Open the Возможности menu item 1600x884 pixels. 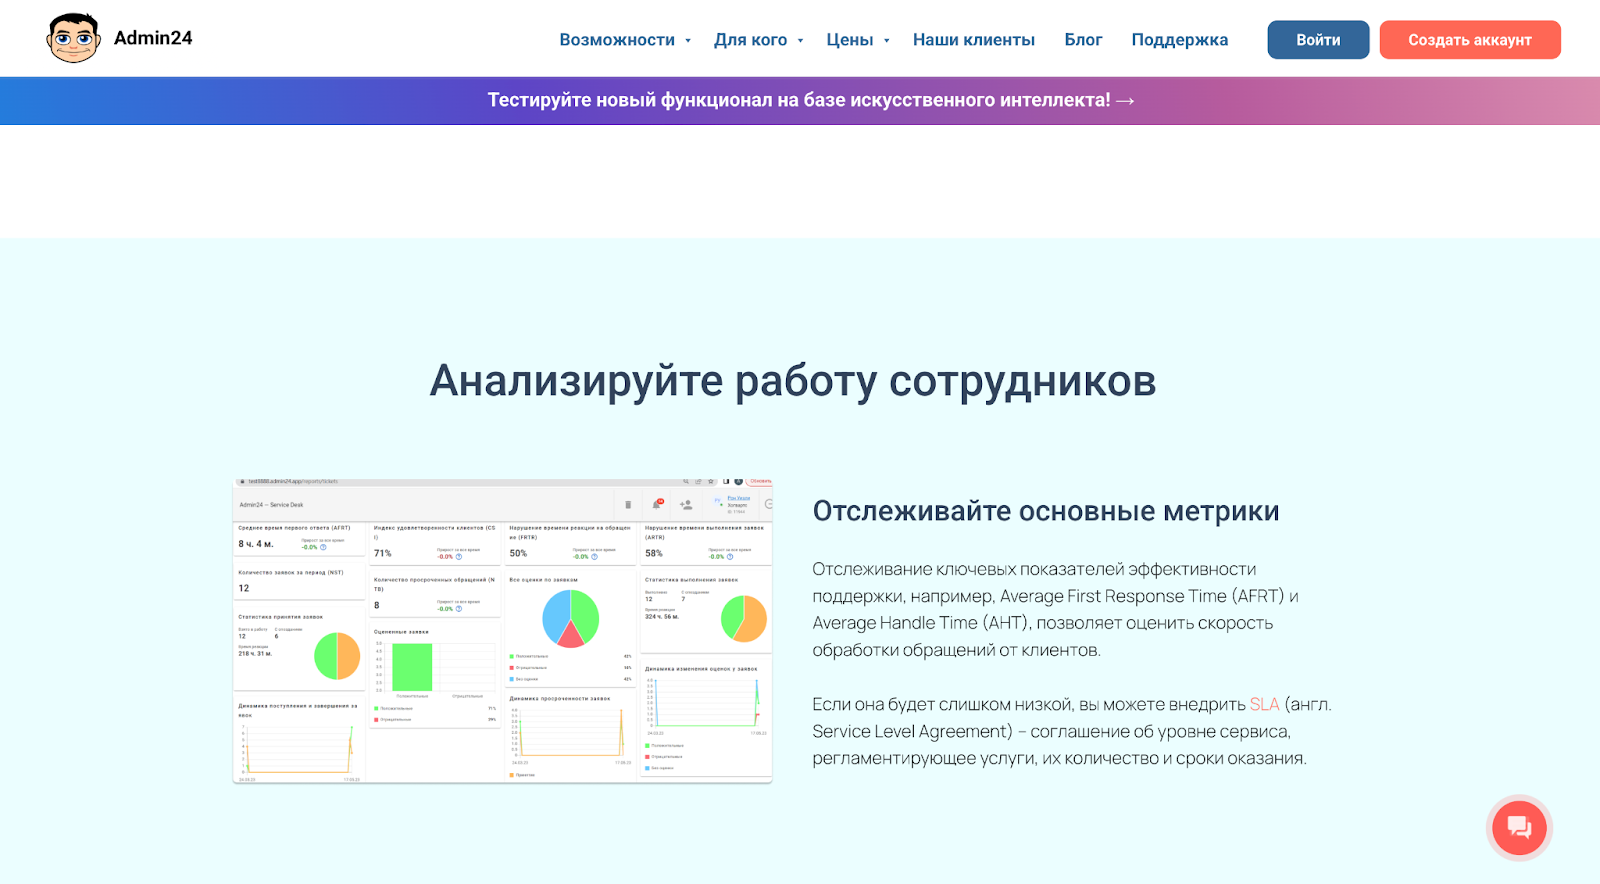tap(617, 40)
